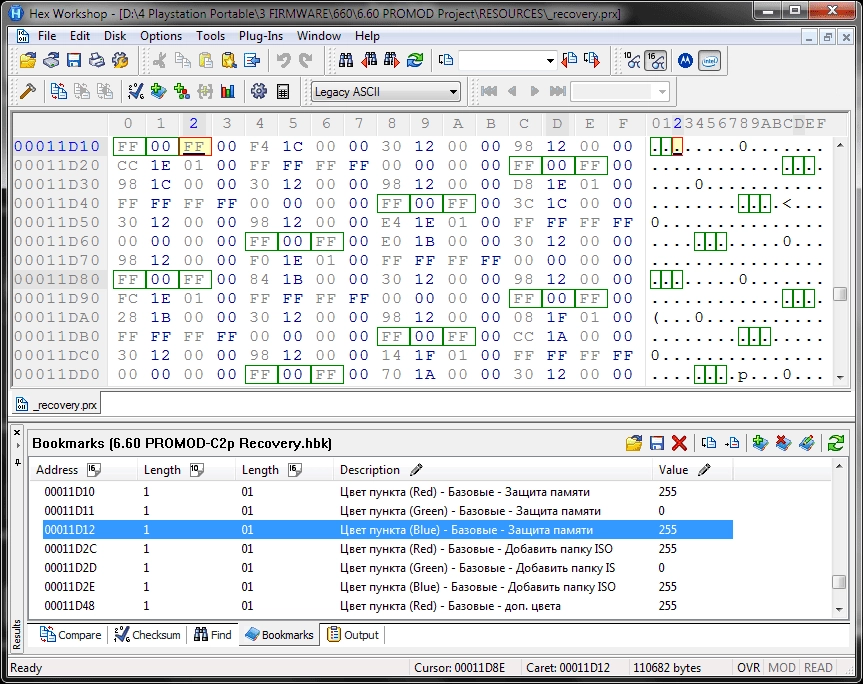Switch to the Output results tab
Viewport: 863px width, 684px height.
pyautogui.click(x=353, y=634)
